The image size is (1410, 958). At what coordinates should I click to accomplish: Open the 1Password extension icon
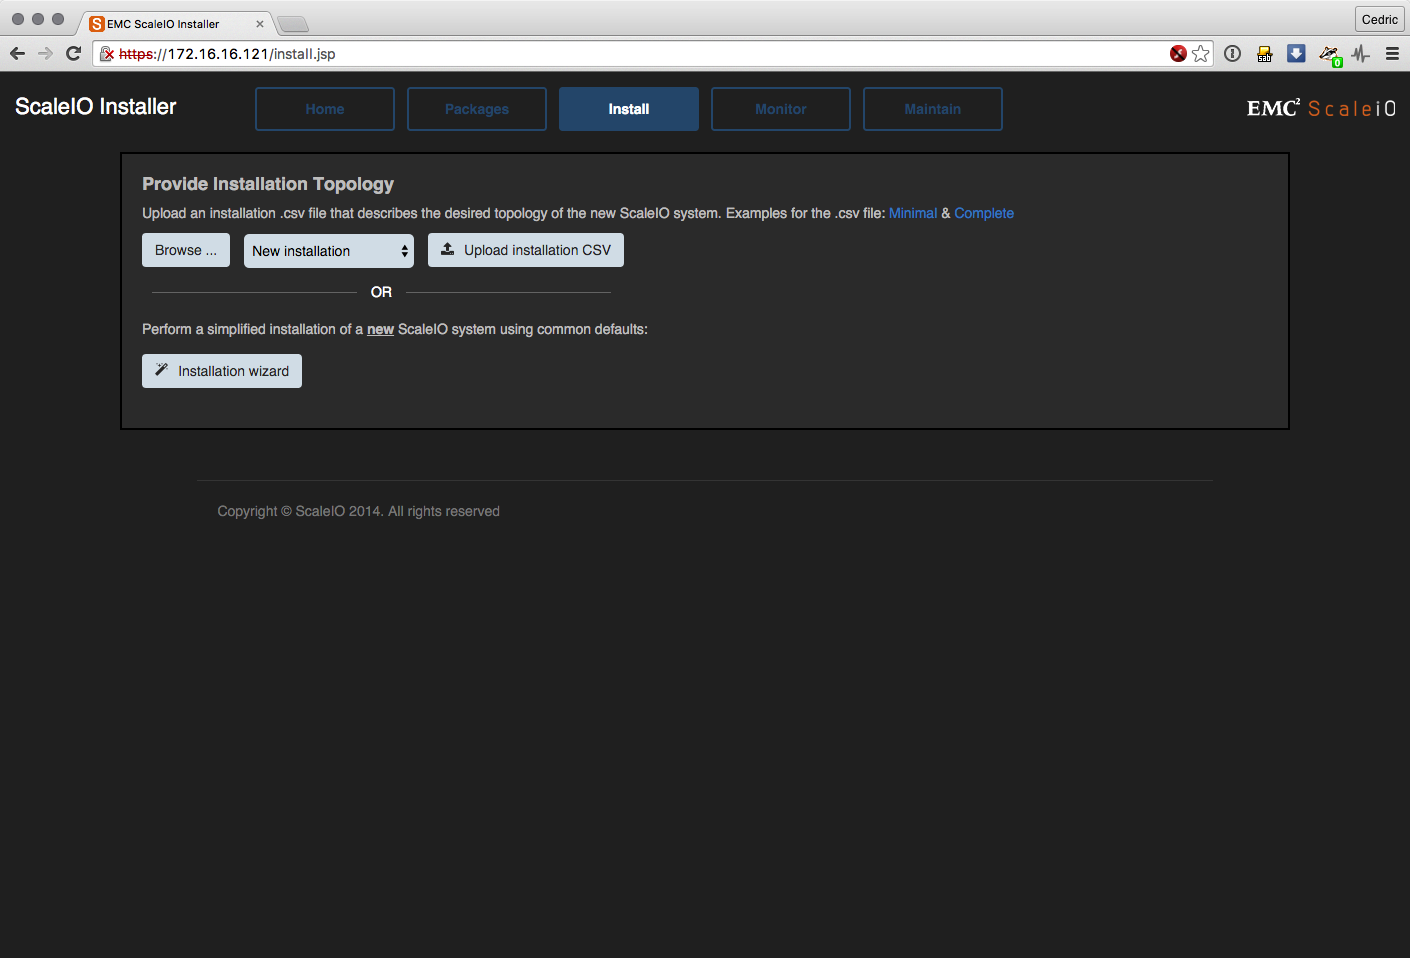coord(1233,54)
